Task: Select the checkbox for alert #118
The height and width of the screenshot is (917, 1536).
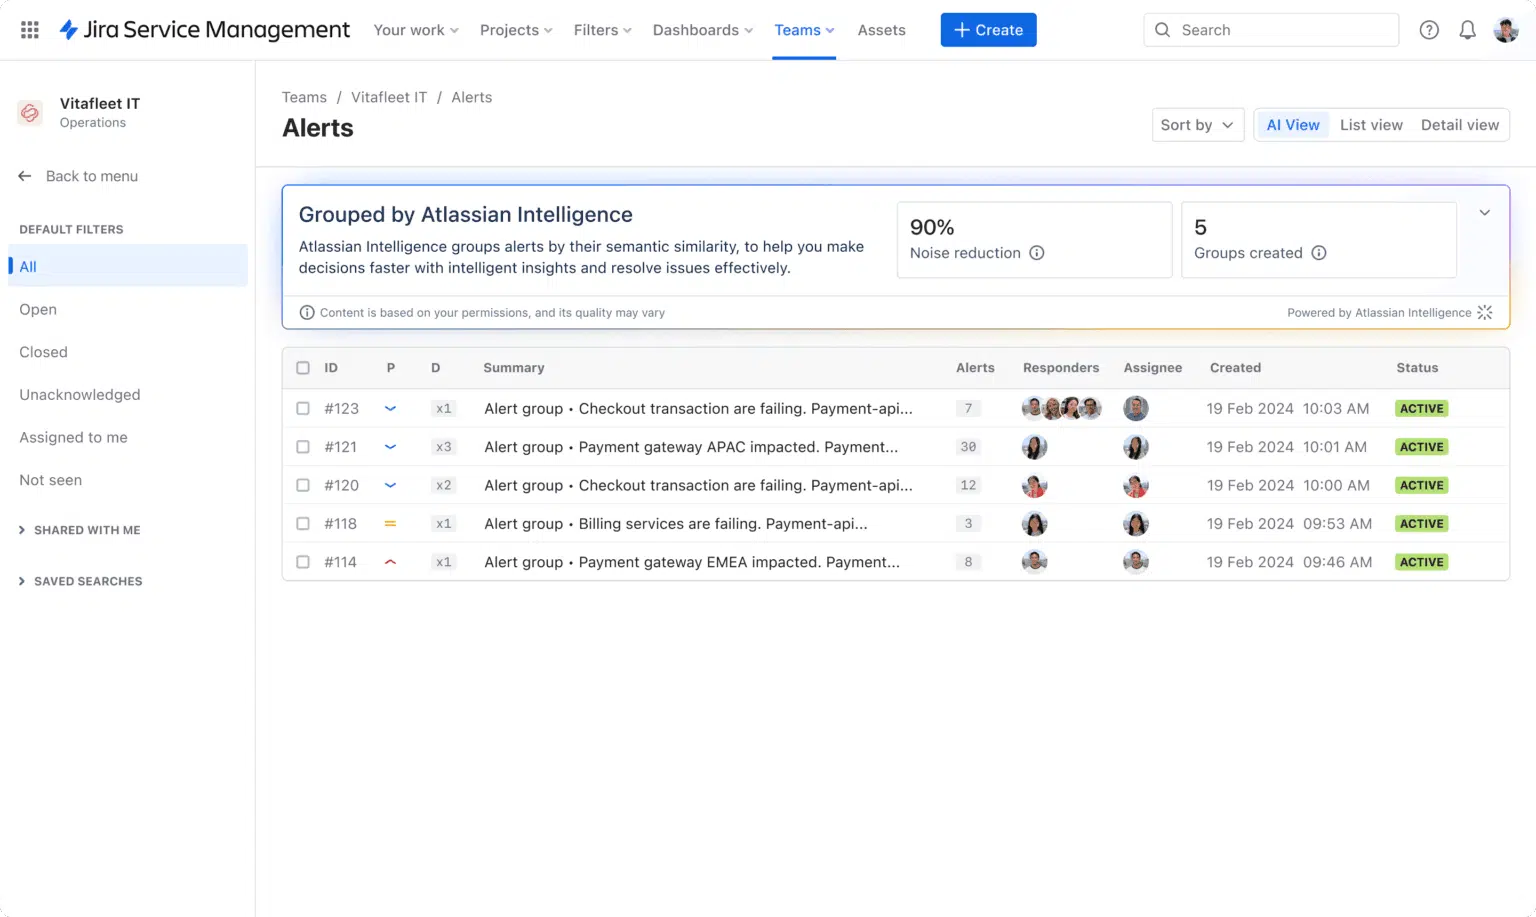Action: coord(303,524)
